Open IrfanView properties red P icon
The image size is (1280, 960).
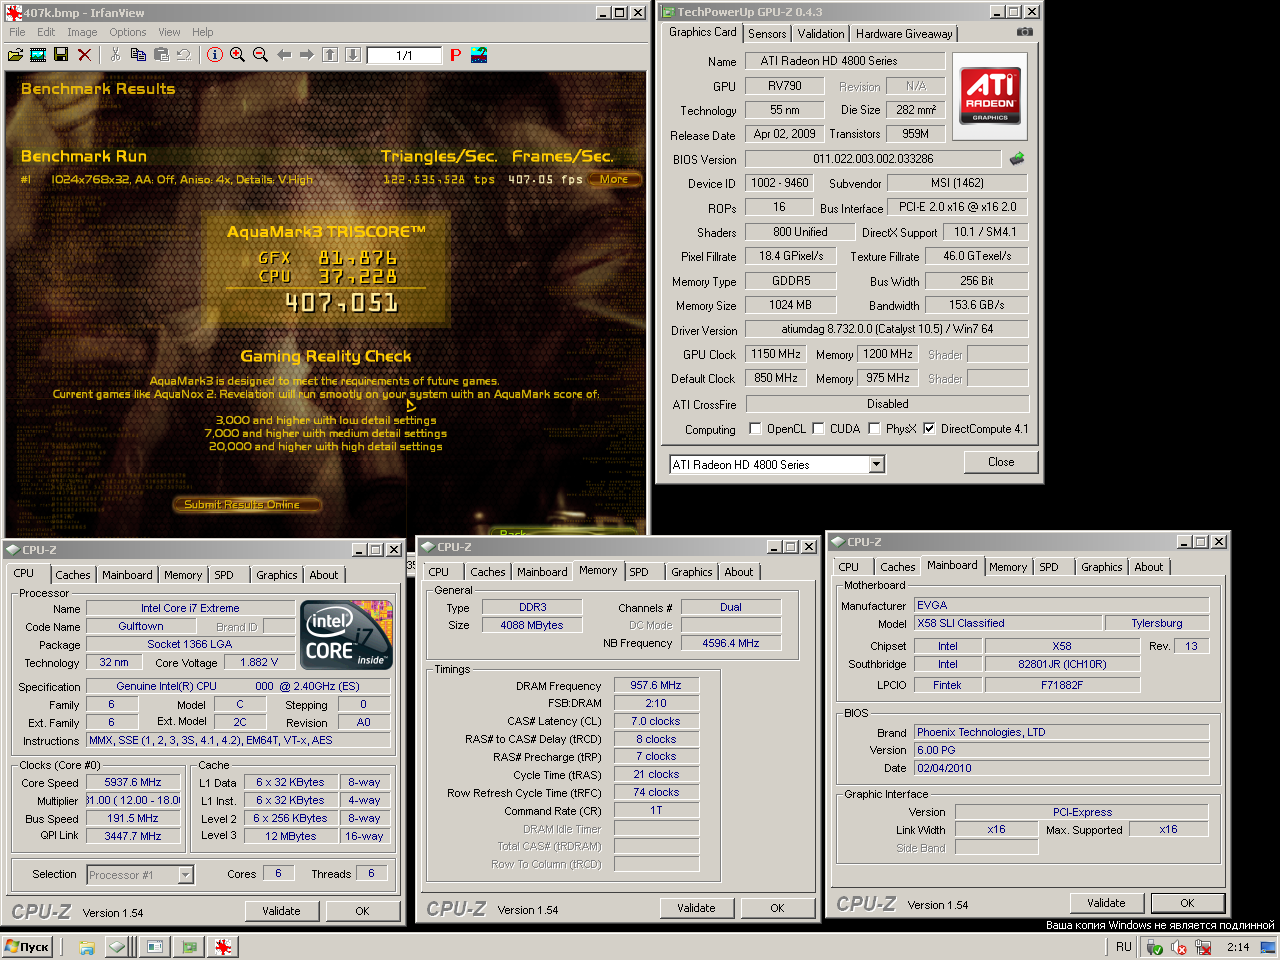(455, 55)
